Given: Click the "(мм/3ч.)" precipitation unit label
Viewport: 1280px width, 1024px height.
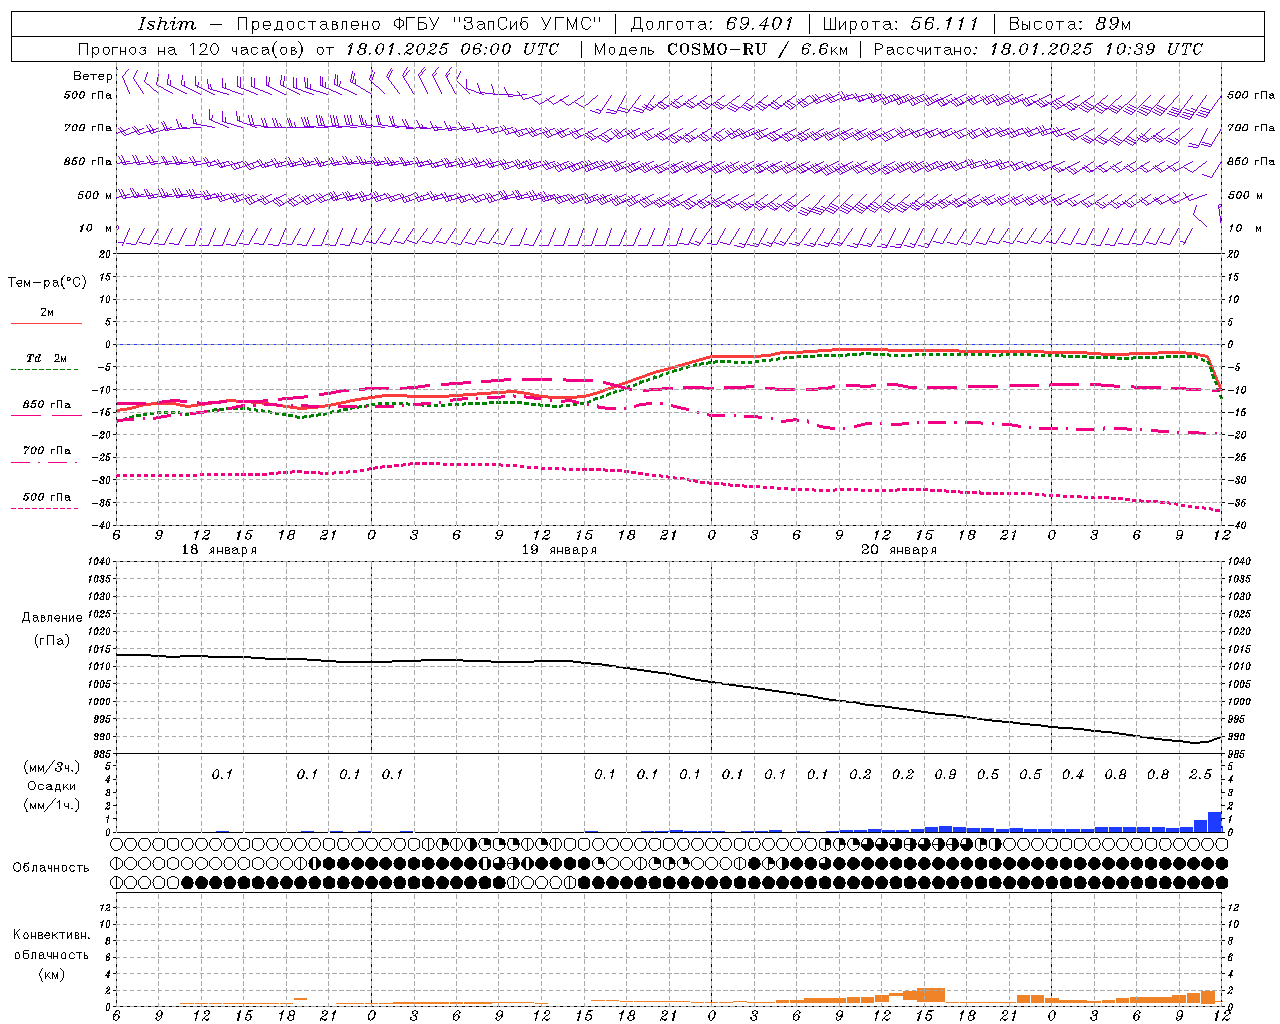Looking at the screenshot, I should tap(51, 767).
